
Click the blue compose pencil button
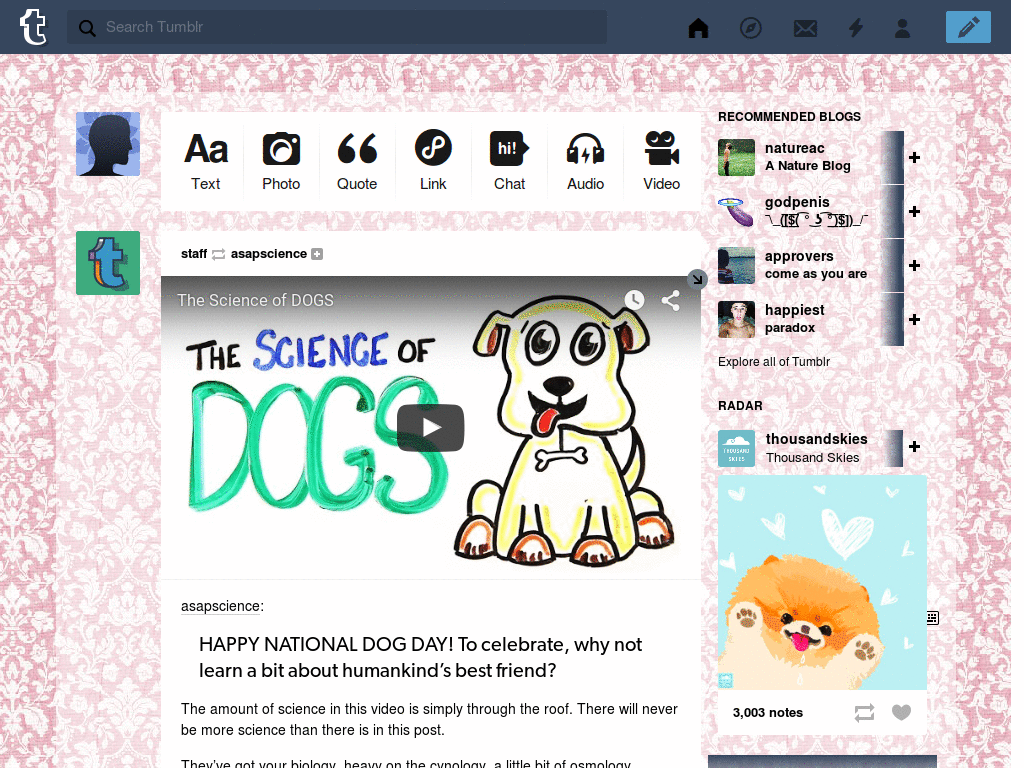coord(968,27)
